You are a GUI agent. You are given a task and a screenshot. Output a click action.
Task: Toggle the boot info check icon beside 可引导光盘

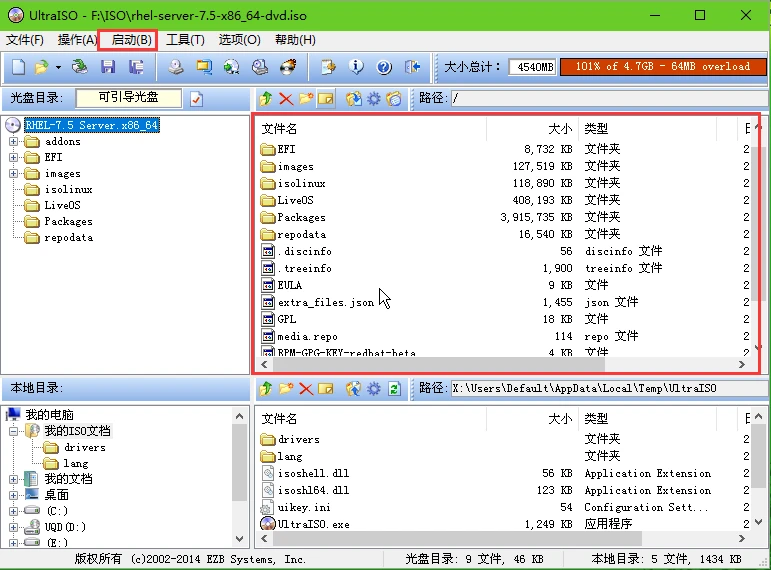(x=196, y=99)
